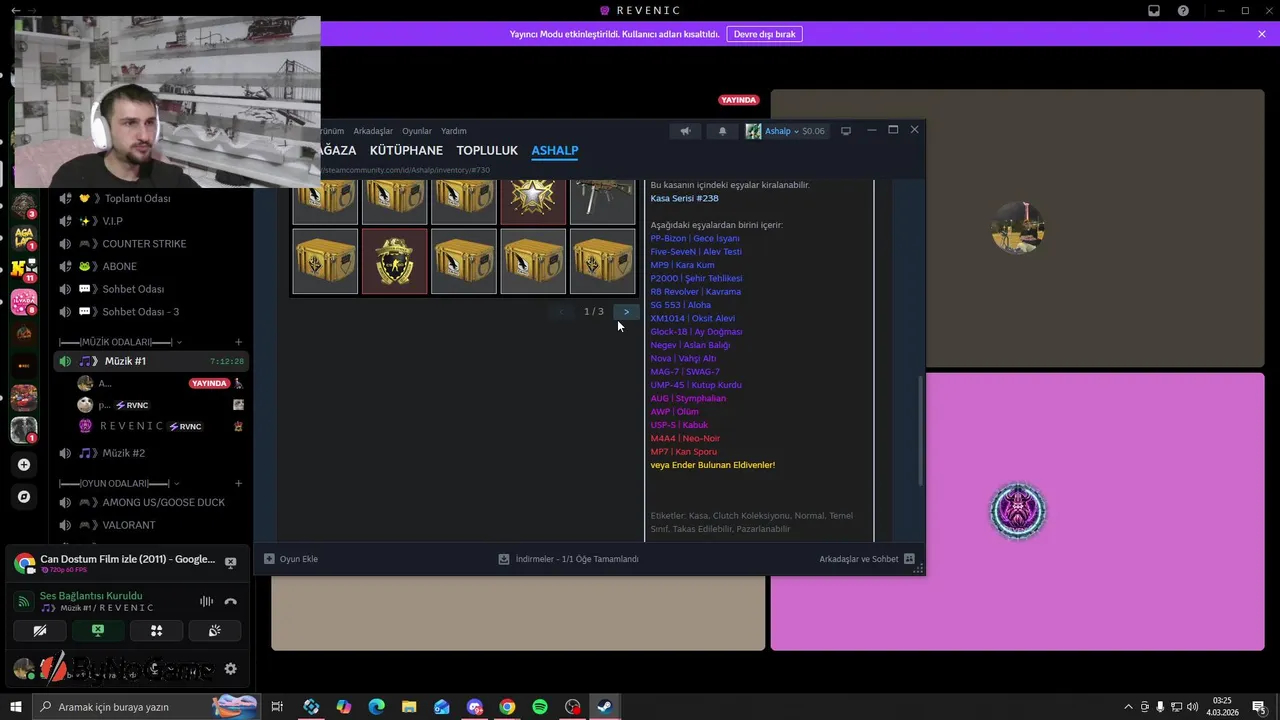Viewport: 1280px width, 720px height.
Task: Click Devre dışı bırak streamer mode button
Action: coord(764,34)
